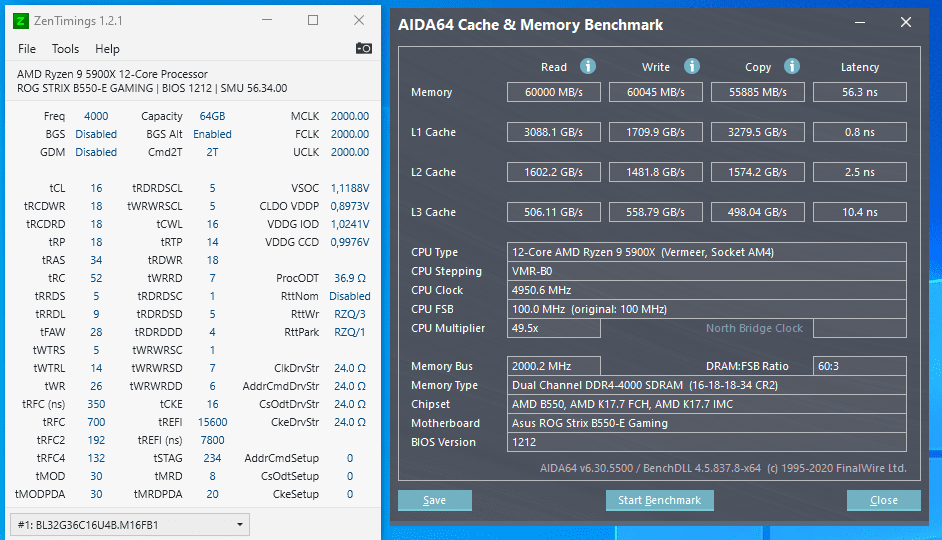Click the L1 Cache Read 3088.1 GB/s field
The image size is (942, 540).
[x=553, y=132]
